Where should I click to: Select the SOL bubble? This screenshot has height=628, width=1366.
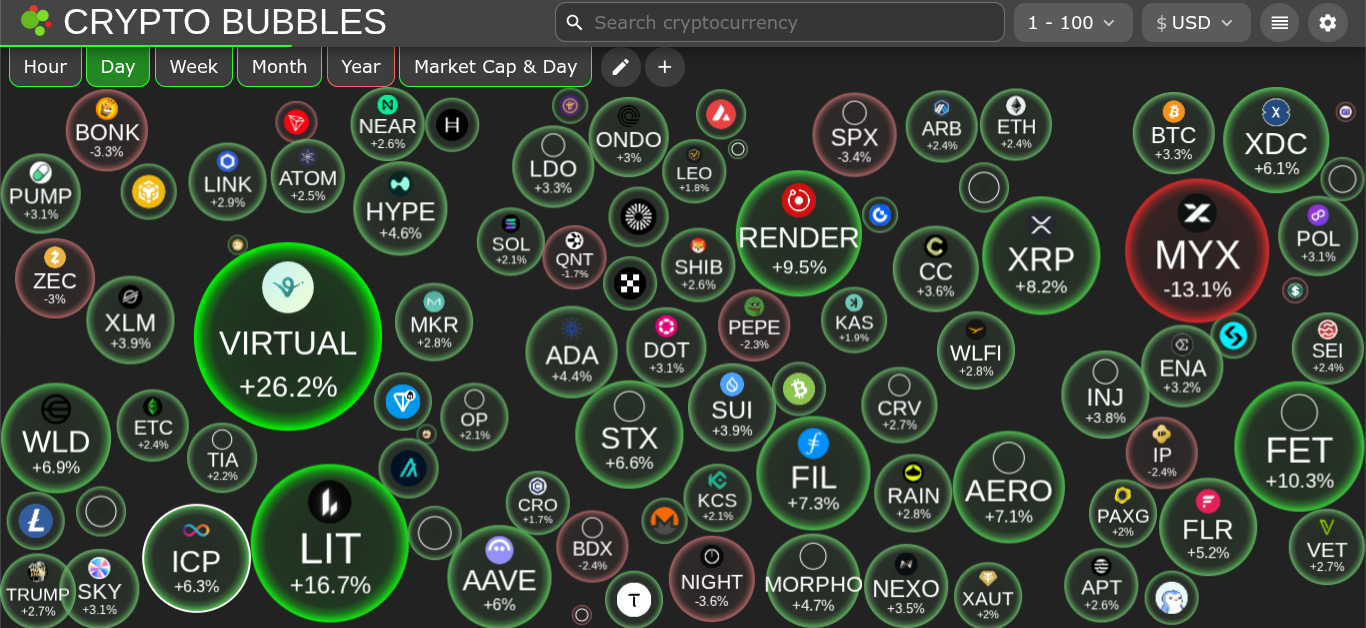pos(511,242)
